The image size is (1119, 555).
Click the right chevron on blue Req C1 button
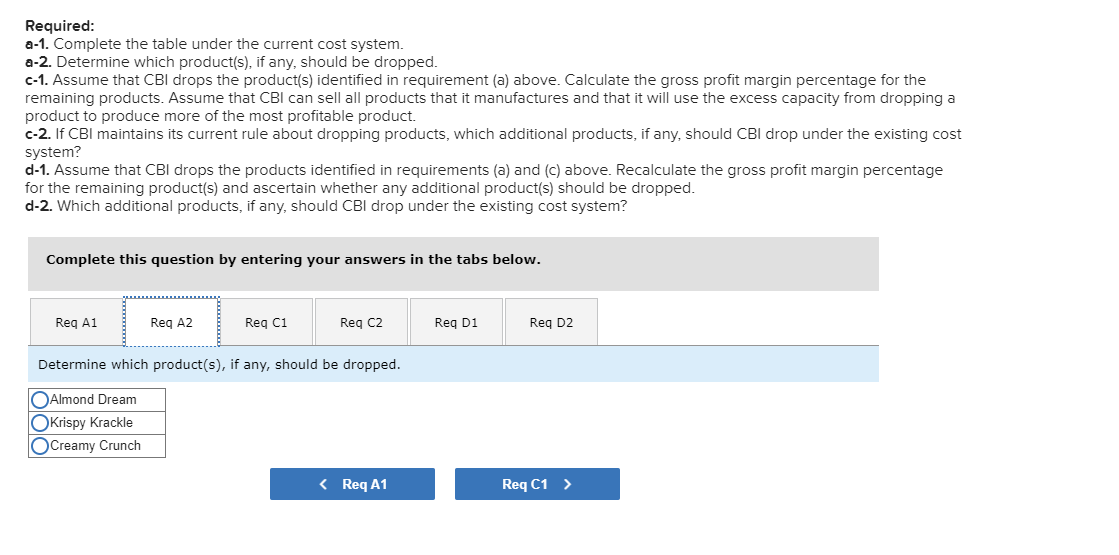point(567,484)
